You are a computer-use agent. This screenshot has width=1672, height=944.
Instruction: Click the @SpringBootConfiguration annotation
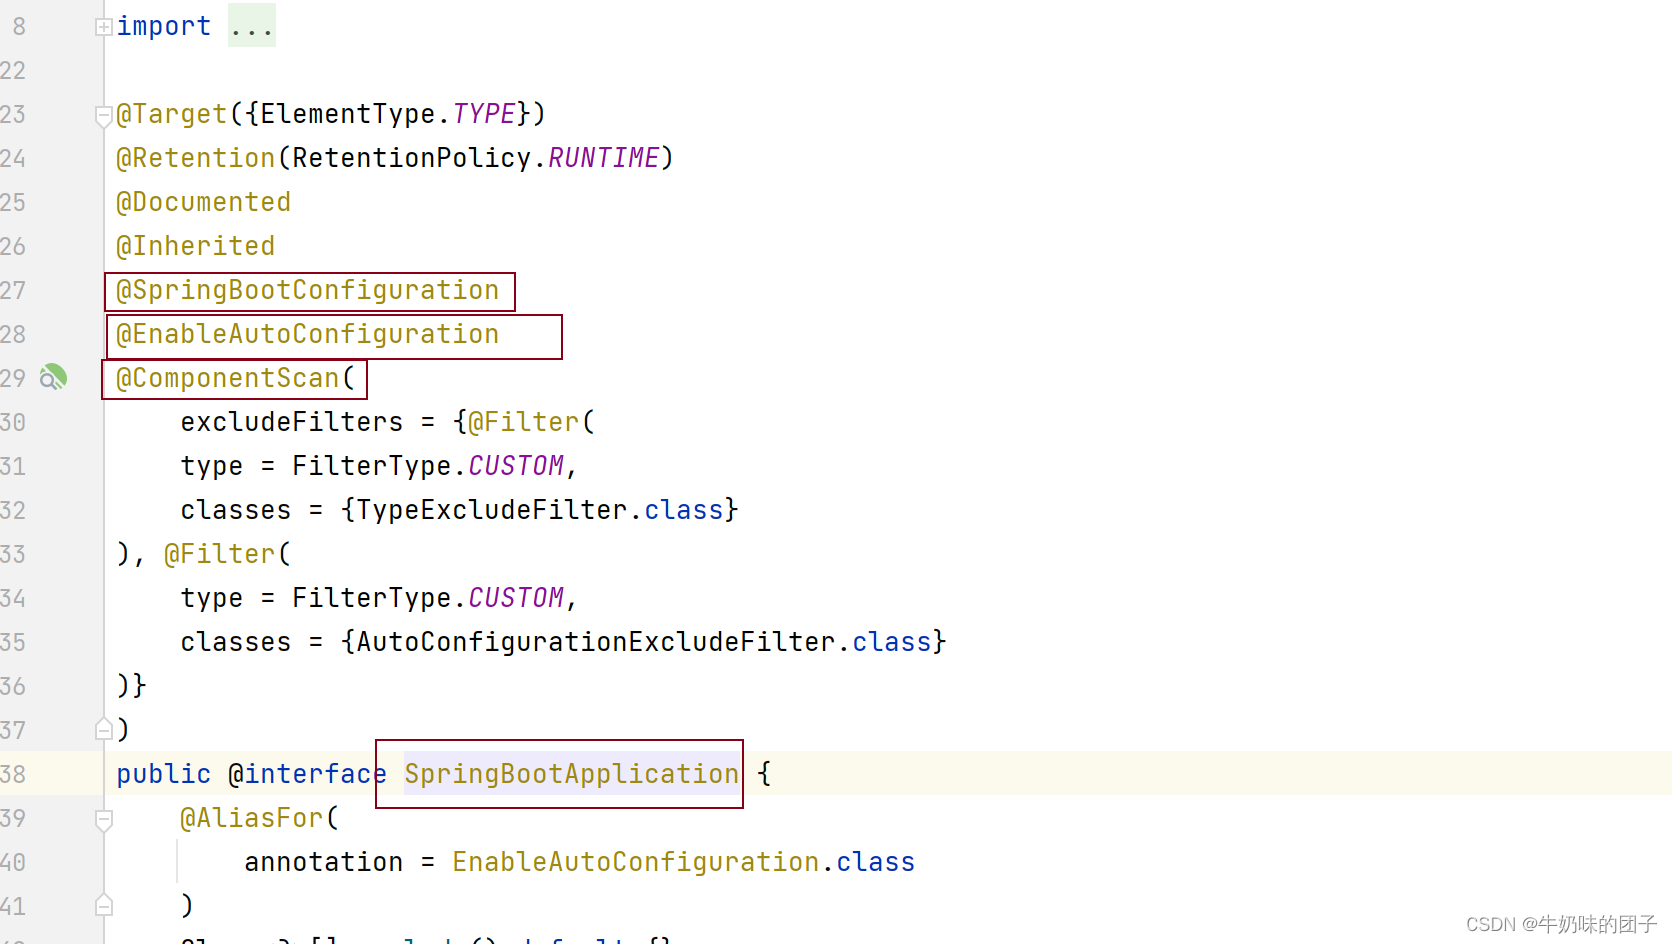click(308, 290)
